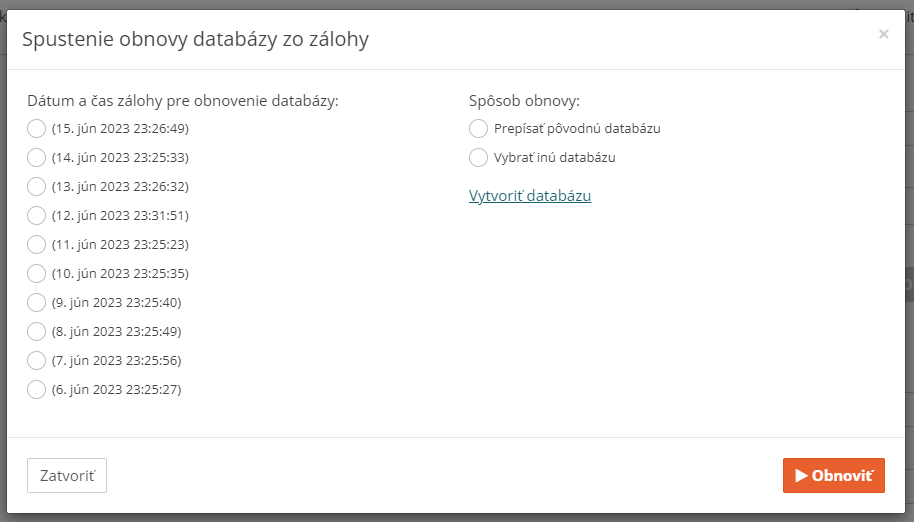Click the Prepísať pôvodnú databázu label text
This screenshot has width=914, height=522.
tap(577, 128)
